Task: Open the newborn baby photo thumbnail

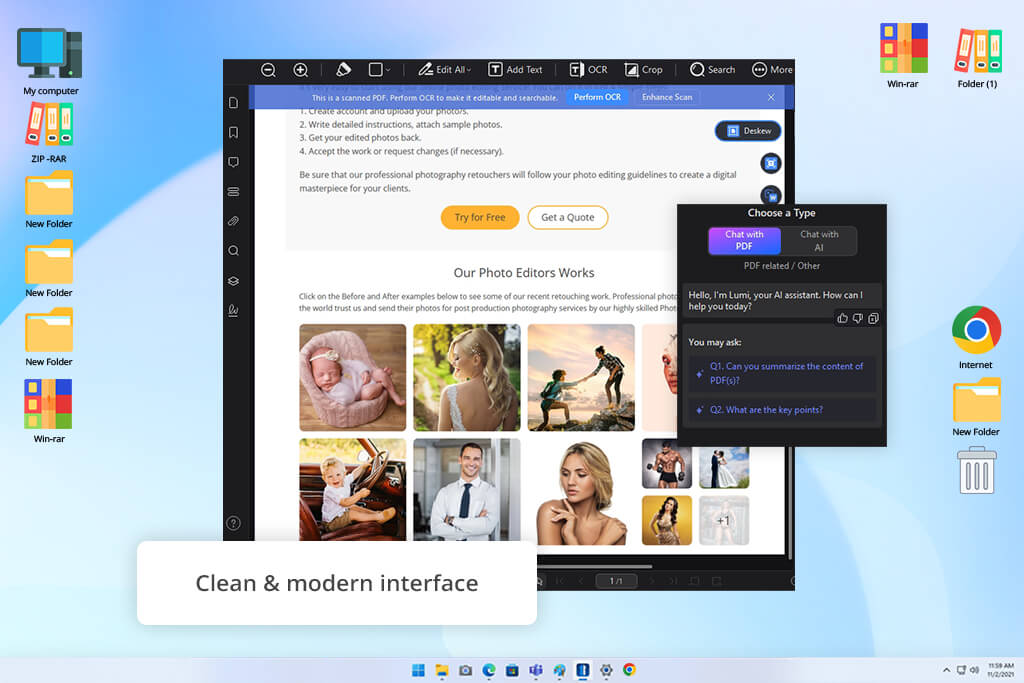Action: coord(353,377)
